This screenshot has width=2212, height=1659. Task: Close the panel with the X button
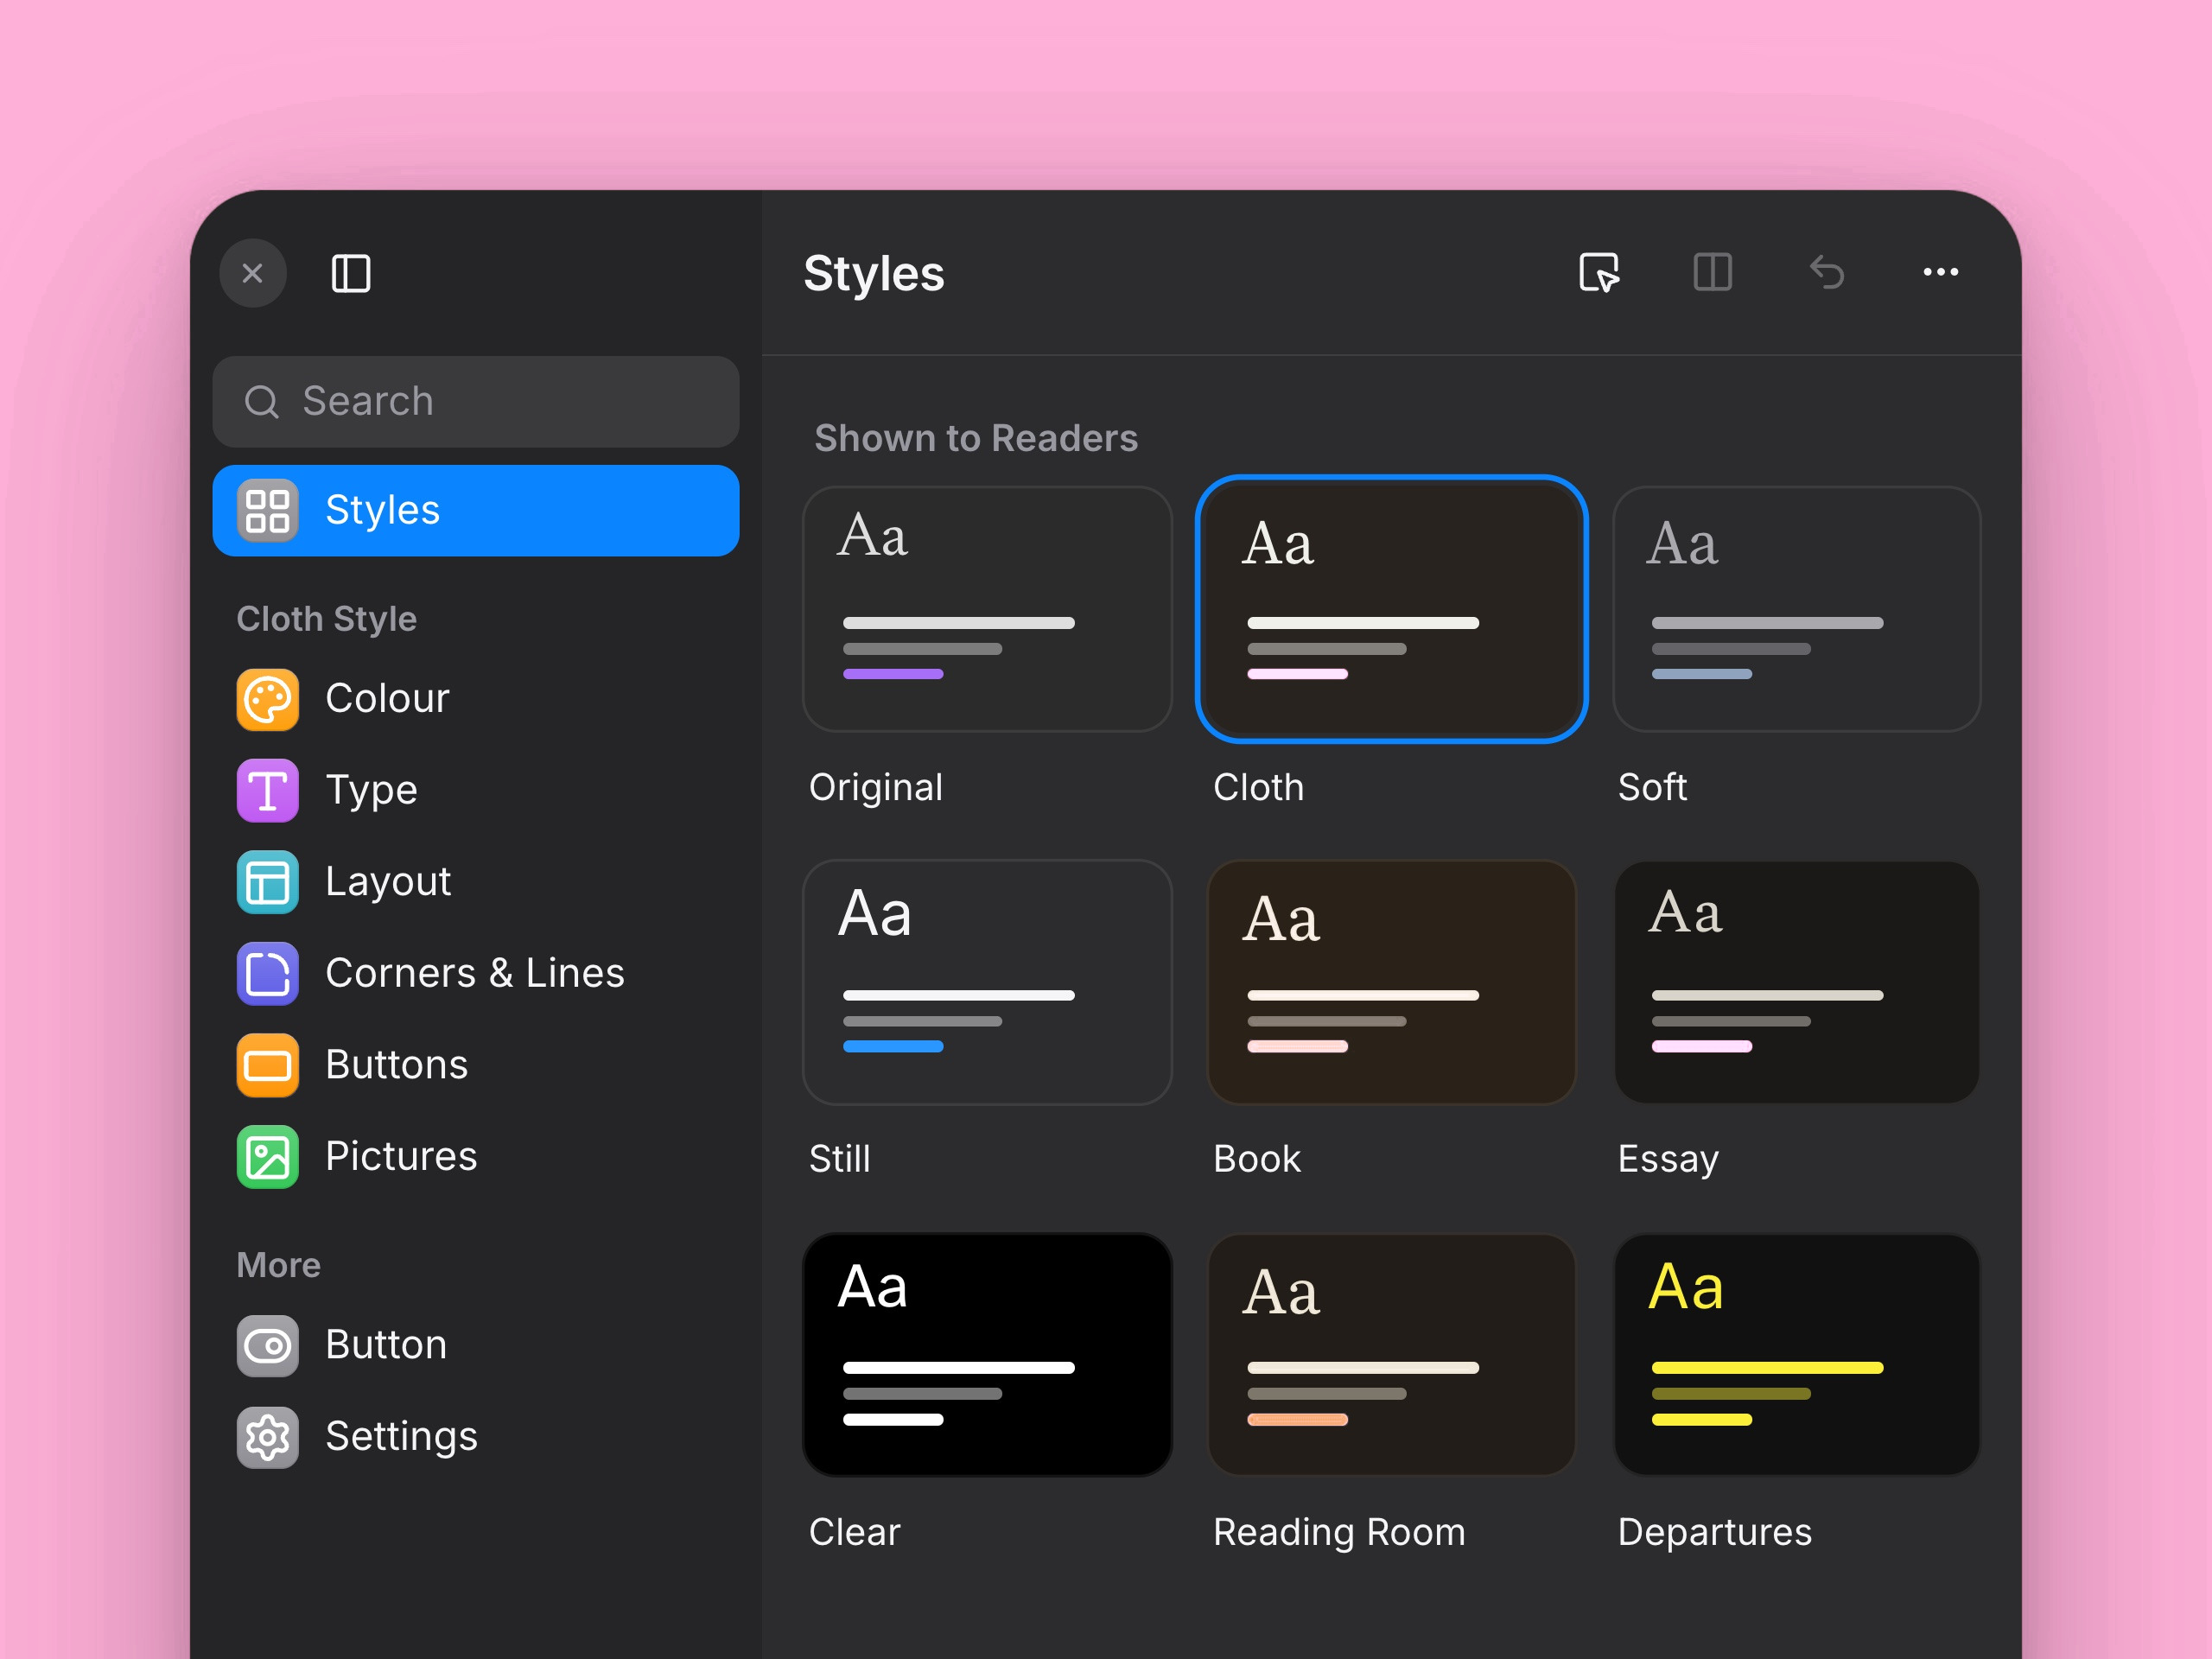point(253,273)
